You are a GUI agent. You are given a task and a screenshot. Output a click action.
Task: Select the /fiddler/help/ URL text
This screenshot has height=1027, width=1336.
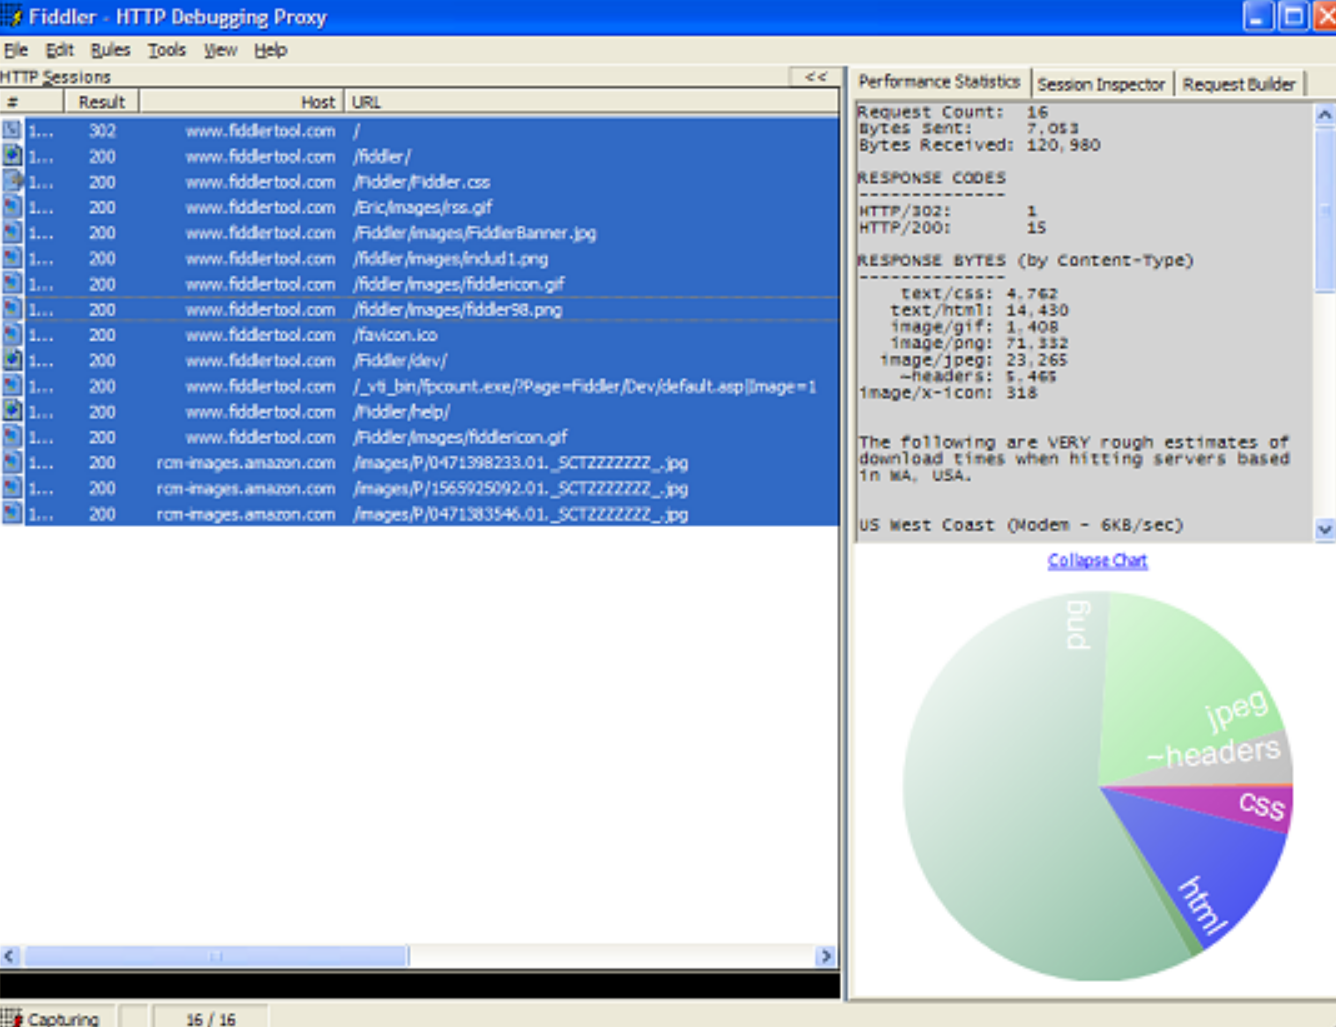(x=401, y=412)
